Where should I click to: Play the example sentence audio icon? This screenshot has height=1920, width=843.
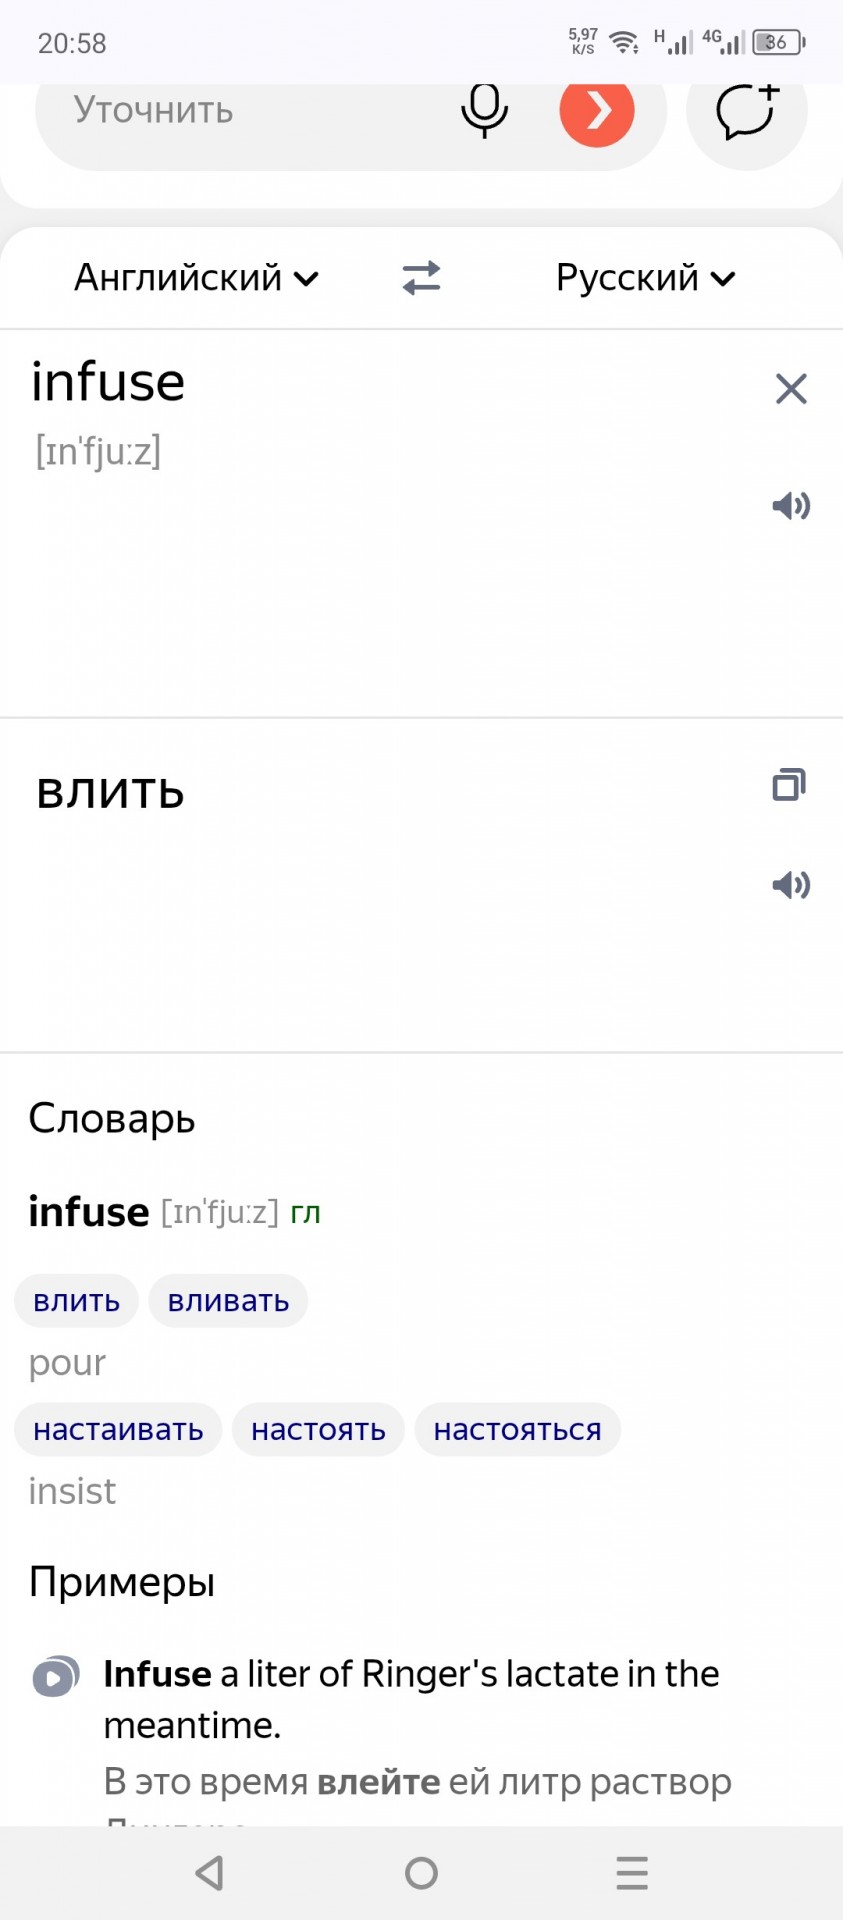(x=55, y=1677)
